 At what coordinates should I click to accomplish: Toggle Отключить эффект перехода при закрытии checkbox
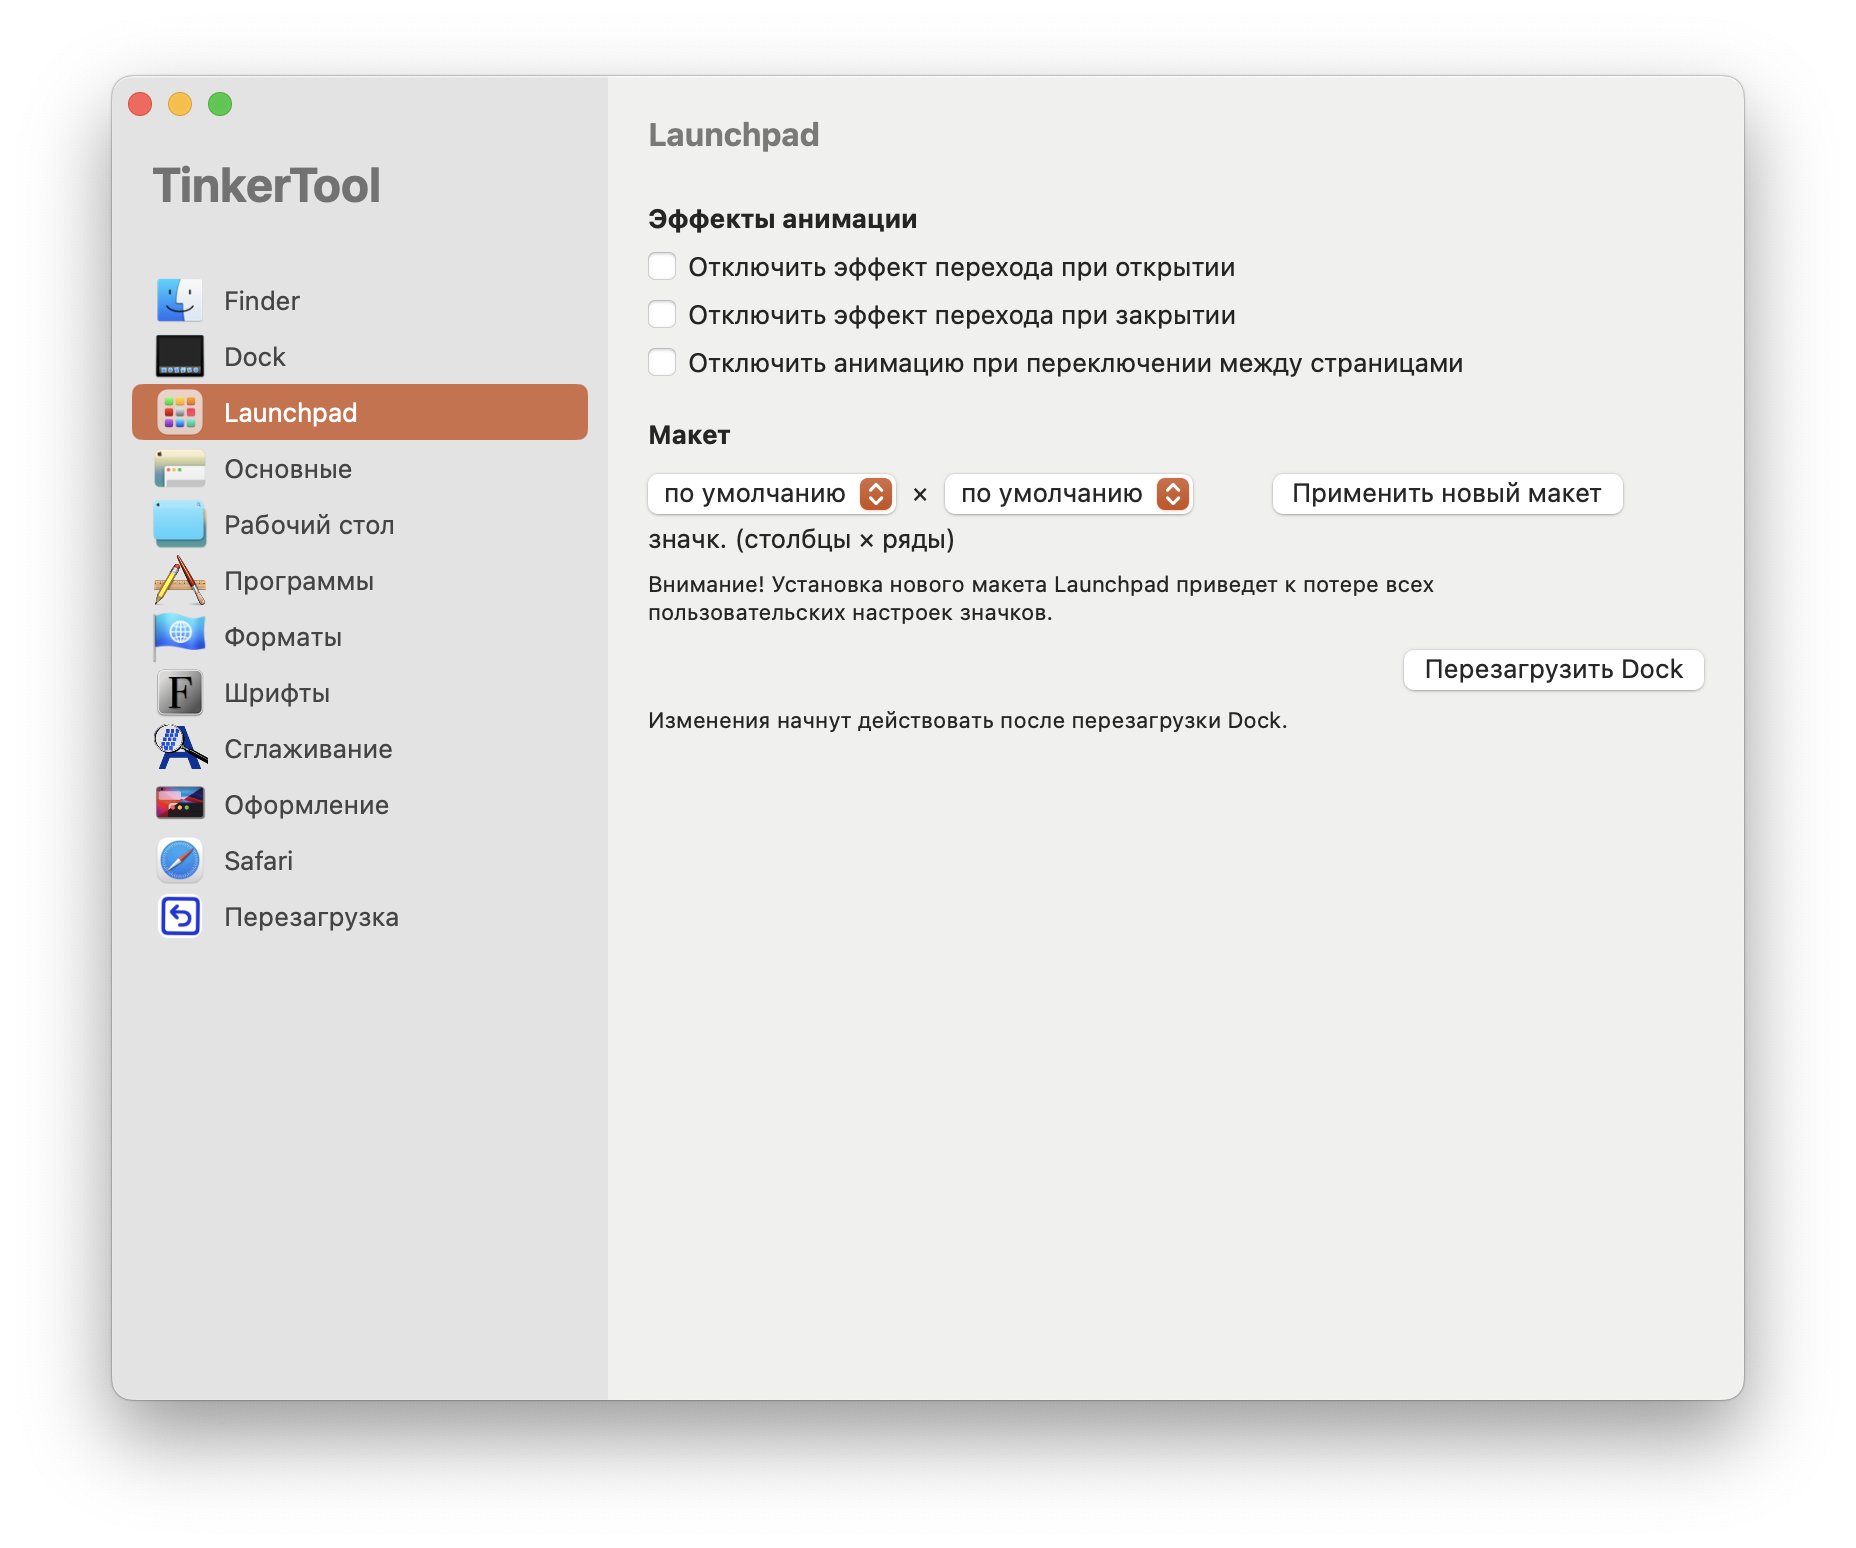point(662,315)
